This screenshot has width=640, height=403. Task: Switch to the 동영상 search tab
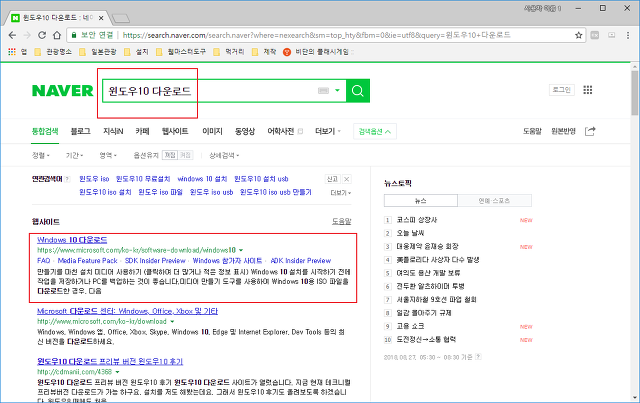[x=245, y=131]
